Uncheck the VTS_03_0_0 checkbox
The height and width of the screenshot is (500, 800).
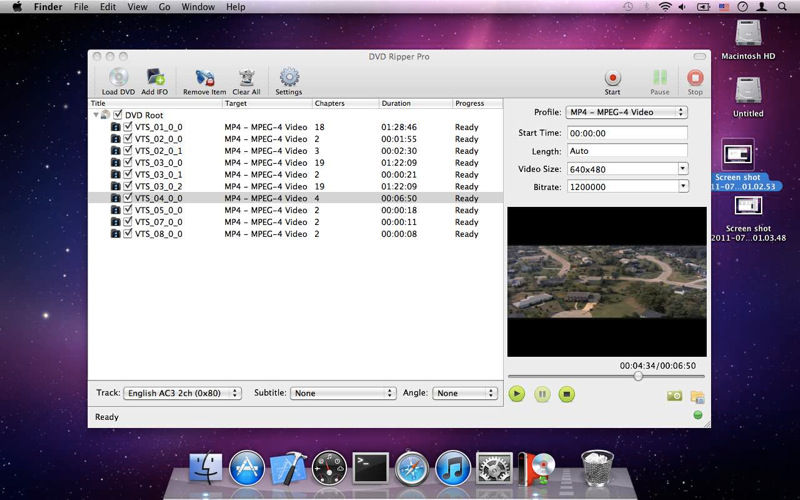tap(128, 162)
